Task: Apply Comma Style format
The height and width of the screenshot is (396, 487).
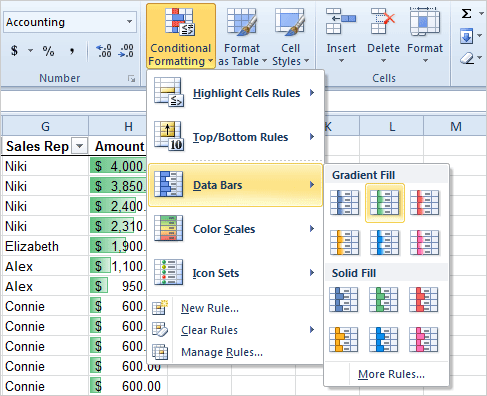Action: [x=72, y=51]
